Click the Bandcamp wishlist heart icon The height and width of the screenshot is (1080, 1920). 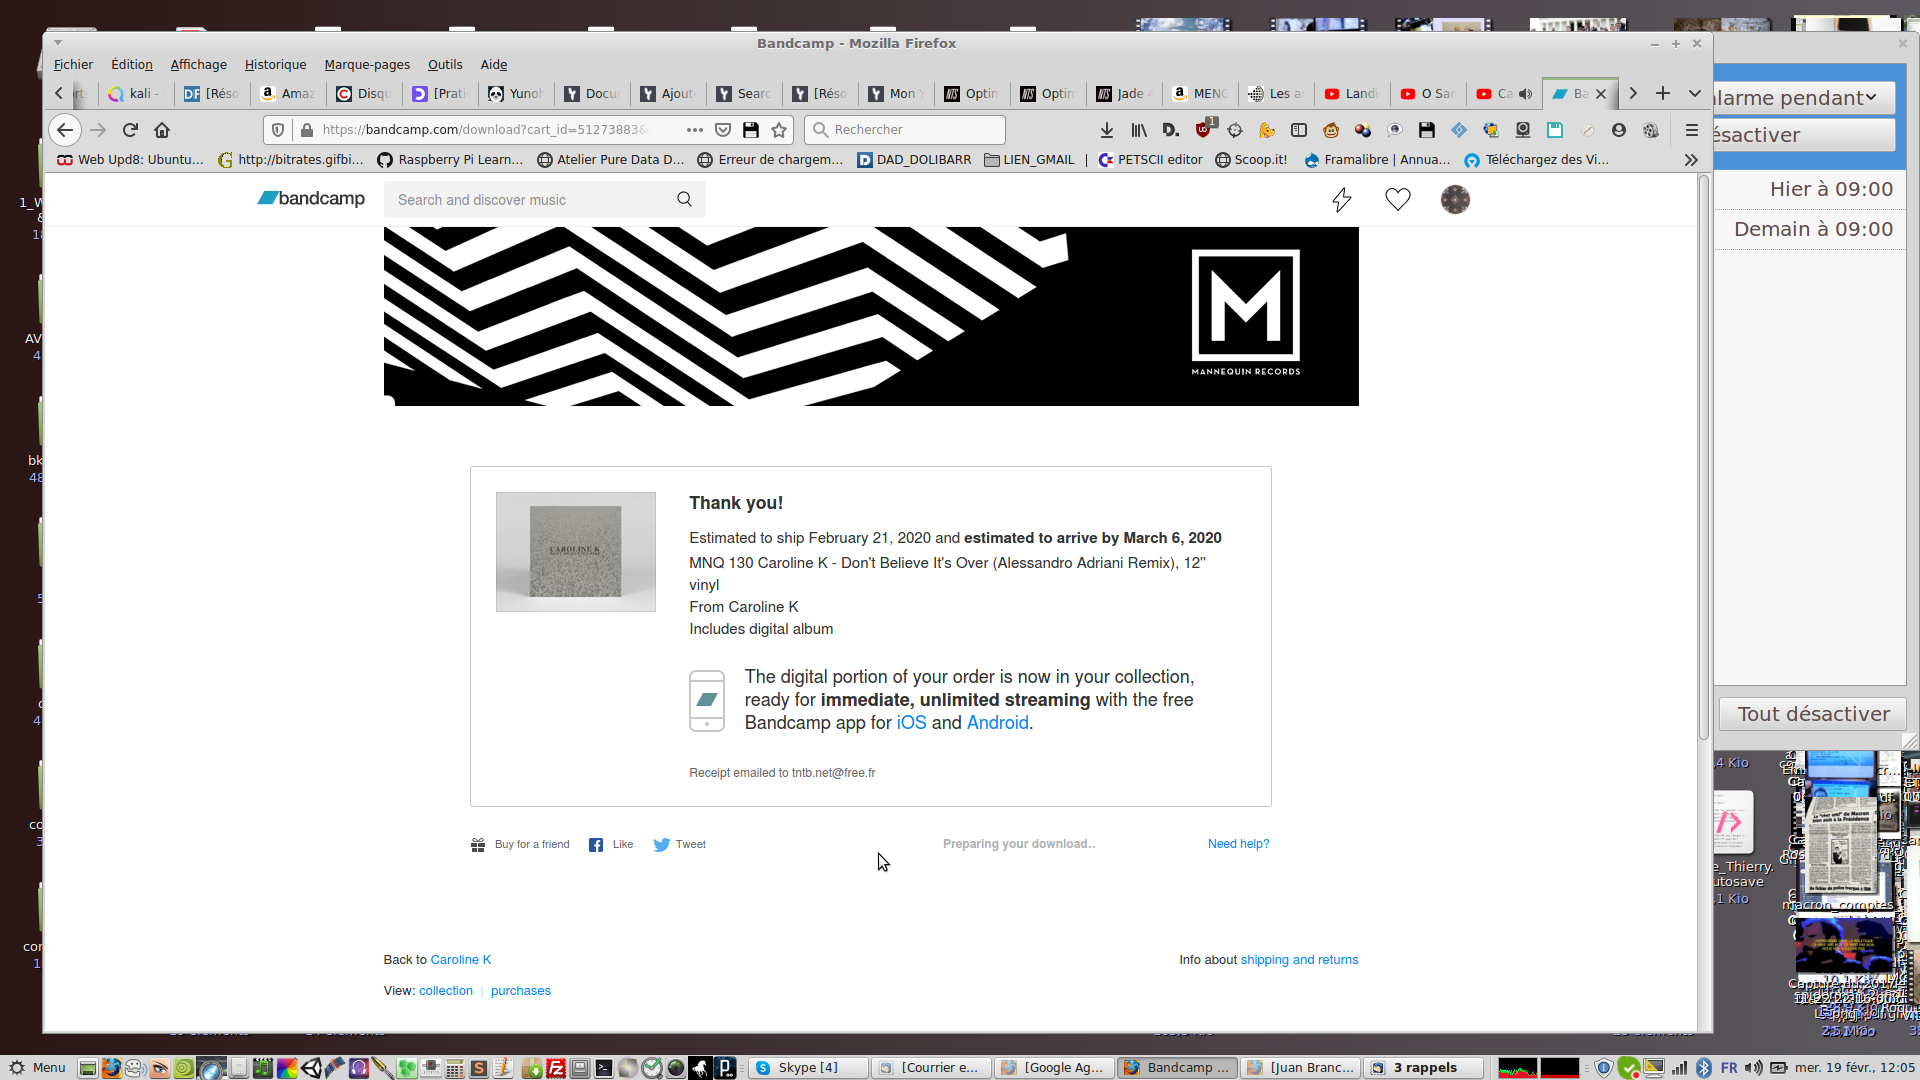point(1397,200)
